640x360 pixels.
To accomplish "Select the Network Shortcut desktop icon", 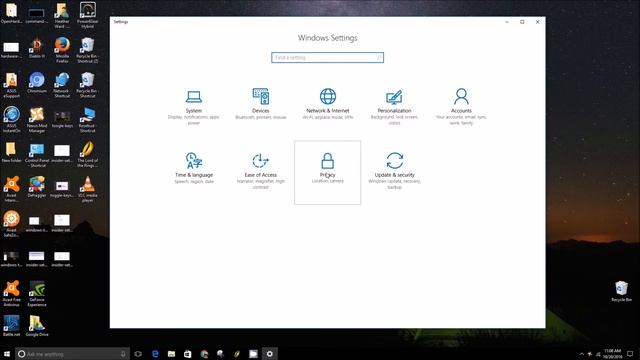I will [62, 85].
